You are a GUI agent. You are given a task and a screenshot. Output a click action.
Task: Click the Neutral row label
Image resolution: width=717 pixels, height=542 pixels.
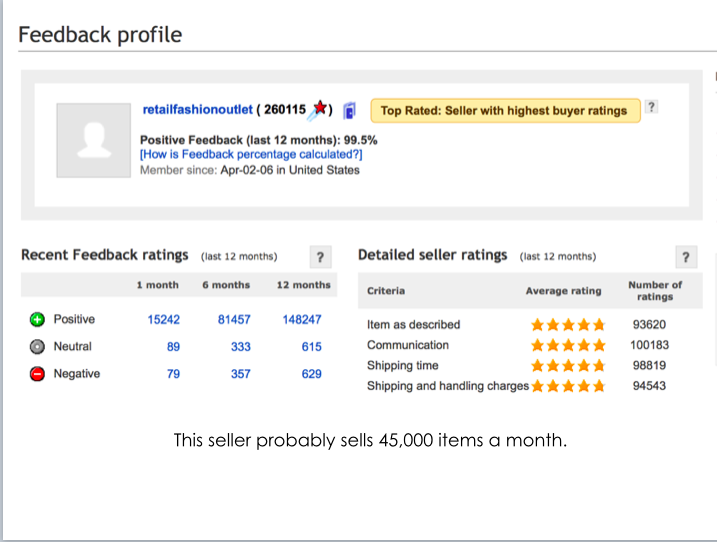[x=73, y=347]
